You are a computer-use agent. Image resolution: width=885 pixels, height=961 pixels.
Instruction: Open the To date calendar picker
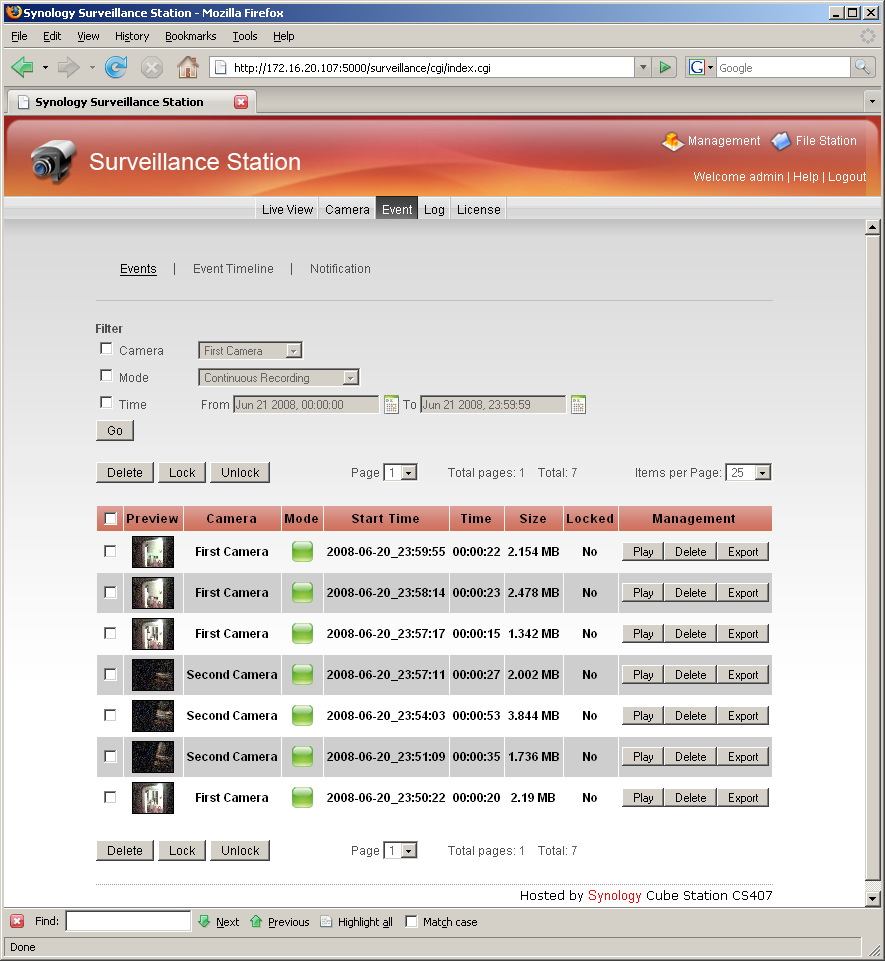pyautogui.click(x=578, y=405)
